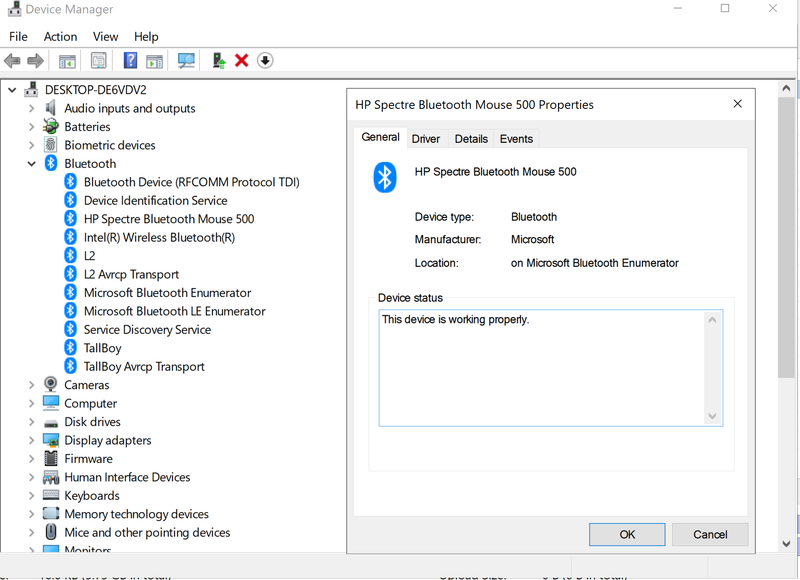The width and height of the screenshot is (800, 580).
Task: Expand the Disk drives category
Action: pos(32,422)
